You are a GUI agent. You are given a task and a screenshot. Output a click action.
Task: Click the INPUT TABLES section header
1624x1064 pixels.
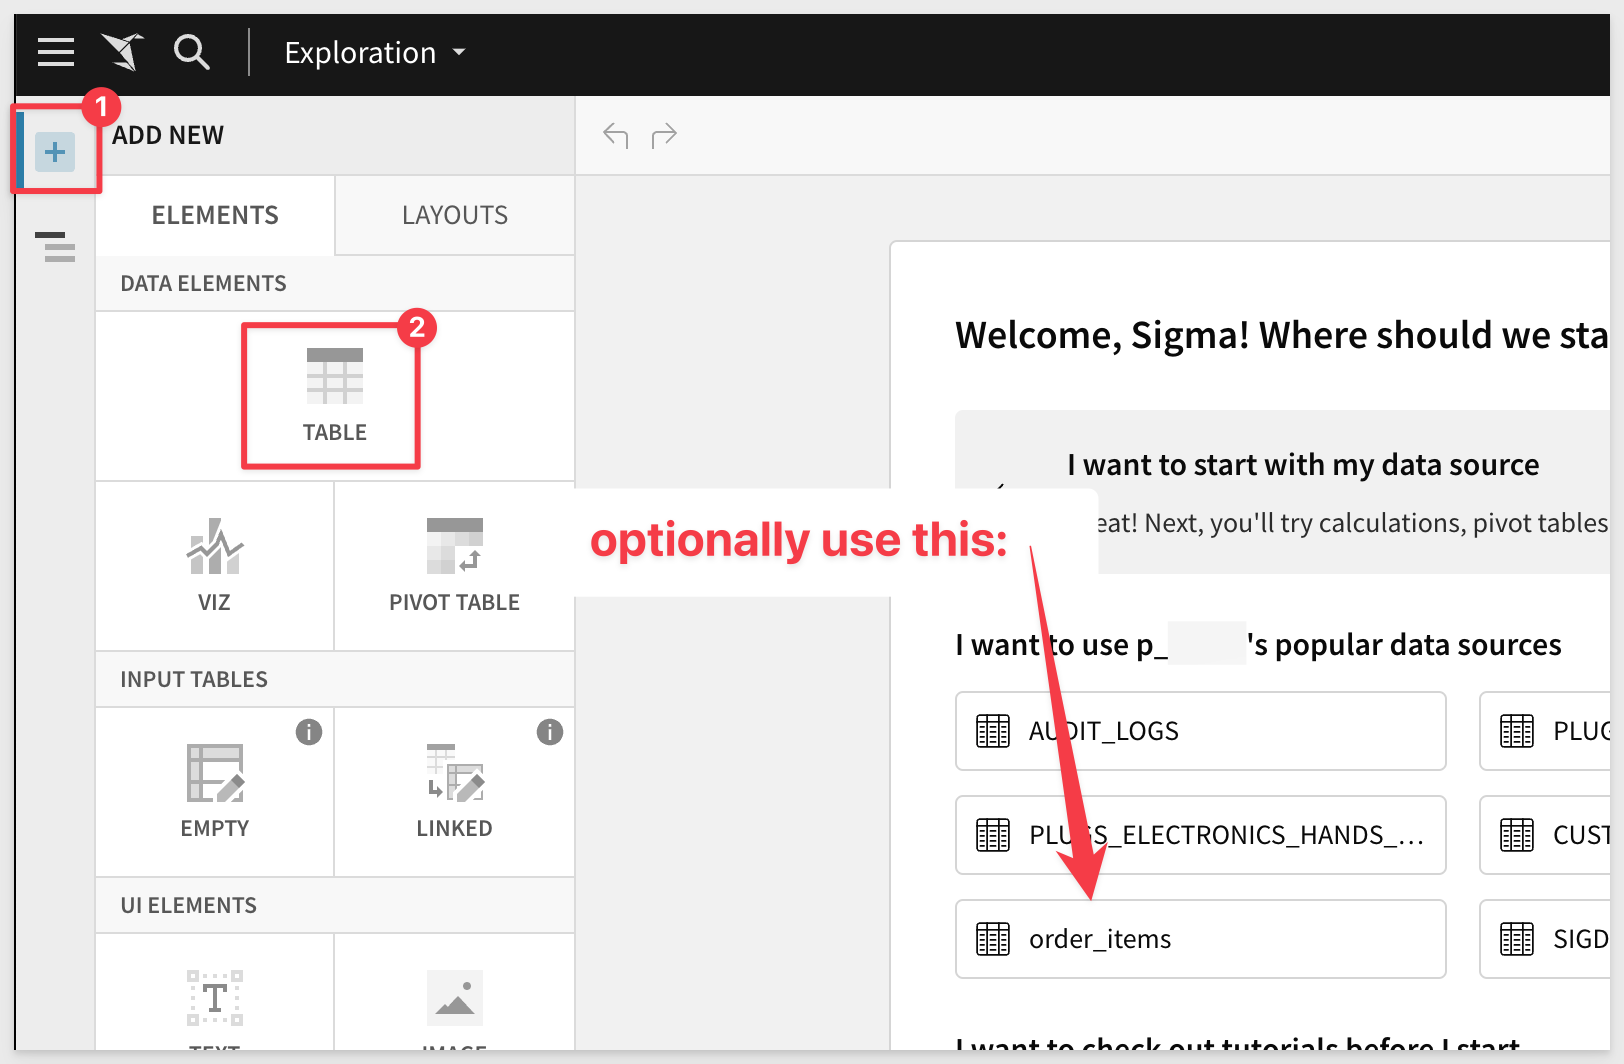[x=194, y=679]
